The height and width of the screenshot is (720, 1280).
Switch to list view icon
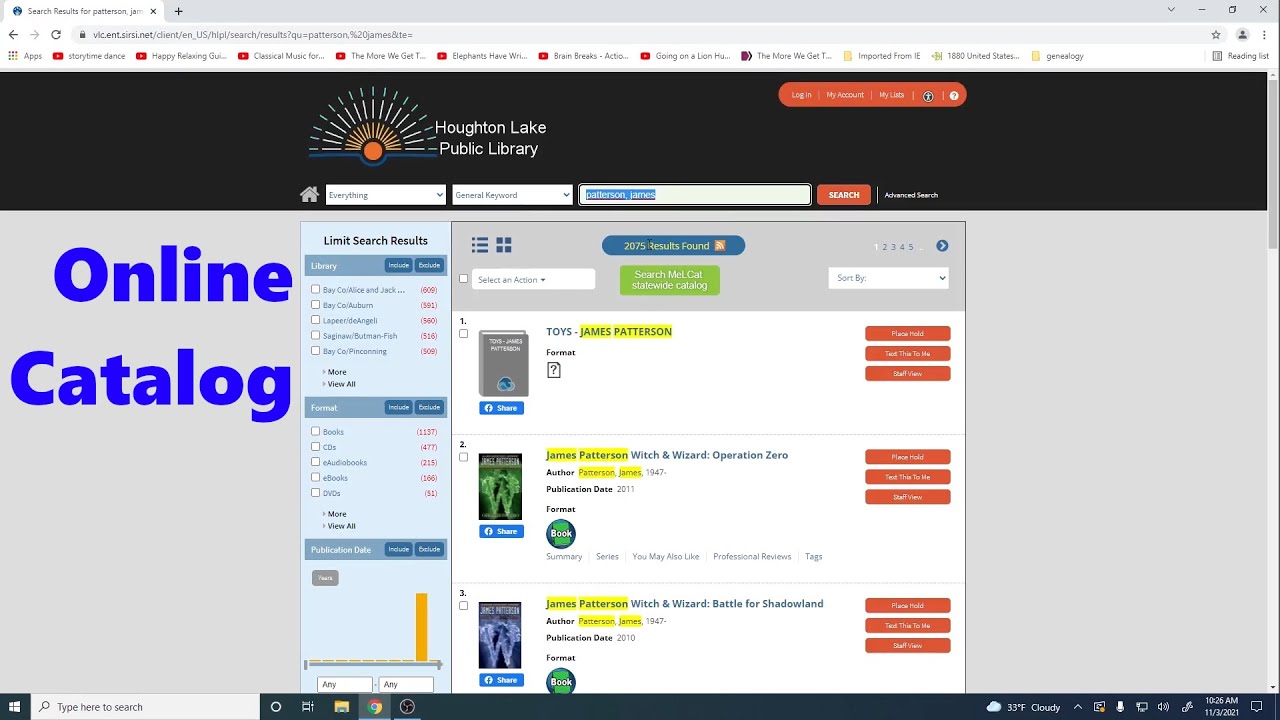point(480,245)
